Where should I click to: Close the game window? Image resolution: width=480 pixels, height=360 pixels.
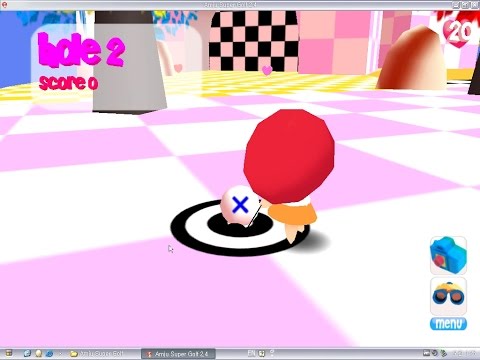474,5
